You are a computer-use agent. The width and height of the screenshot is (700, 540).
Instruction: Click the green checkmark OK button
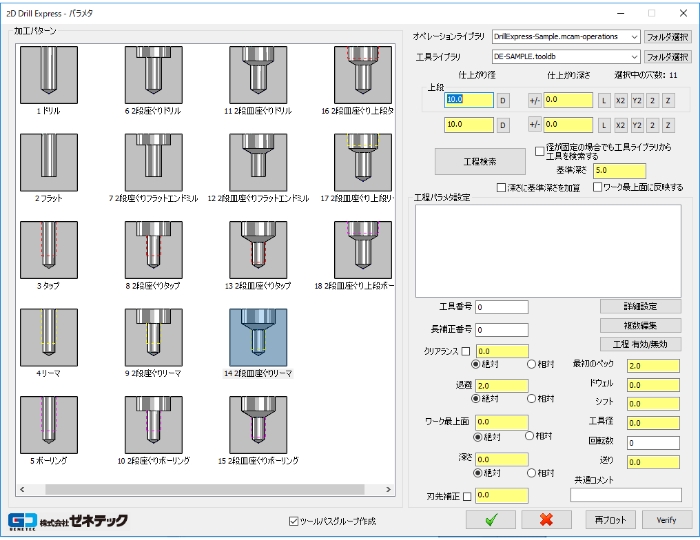491,519
